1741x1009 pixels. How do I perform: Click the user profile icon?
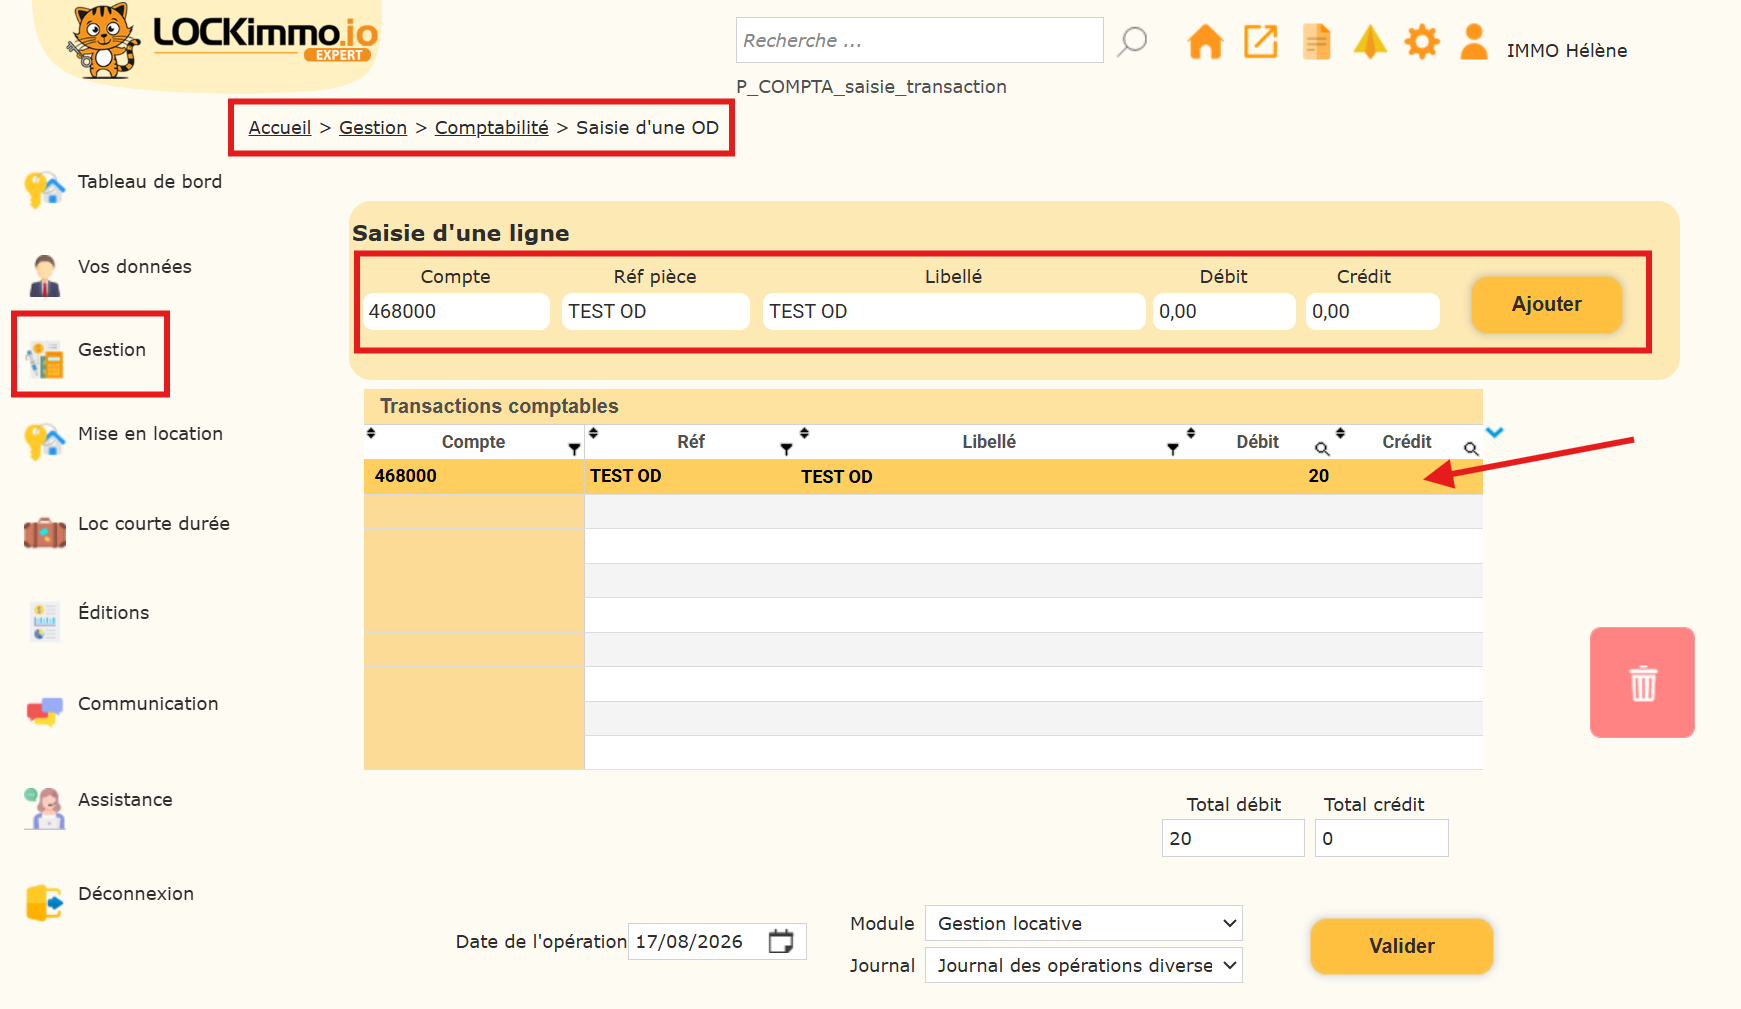click(x=1474, y=42)
